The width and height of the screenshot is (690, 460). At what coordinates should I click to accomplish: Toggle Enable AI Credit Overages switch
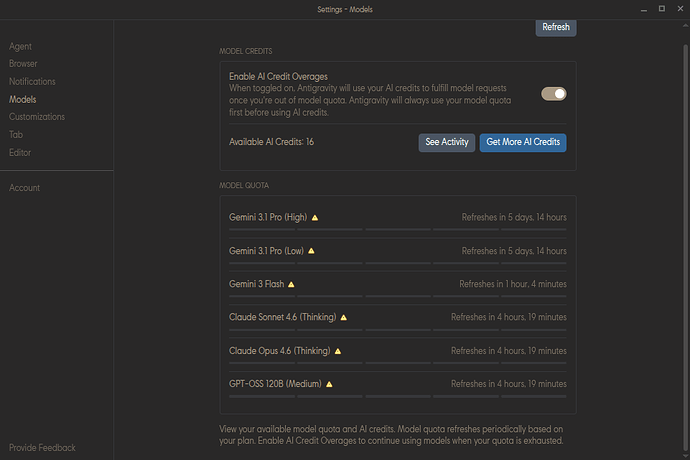click(554, 94)
